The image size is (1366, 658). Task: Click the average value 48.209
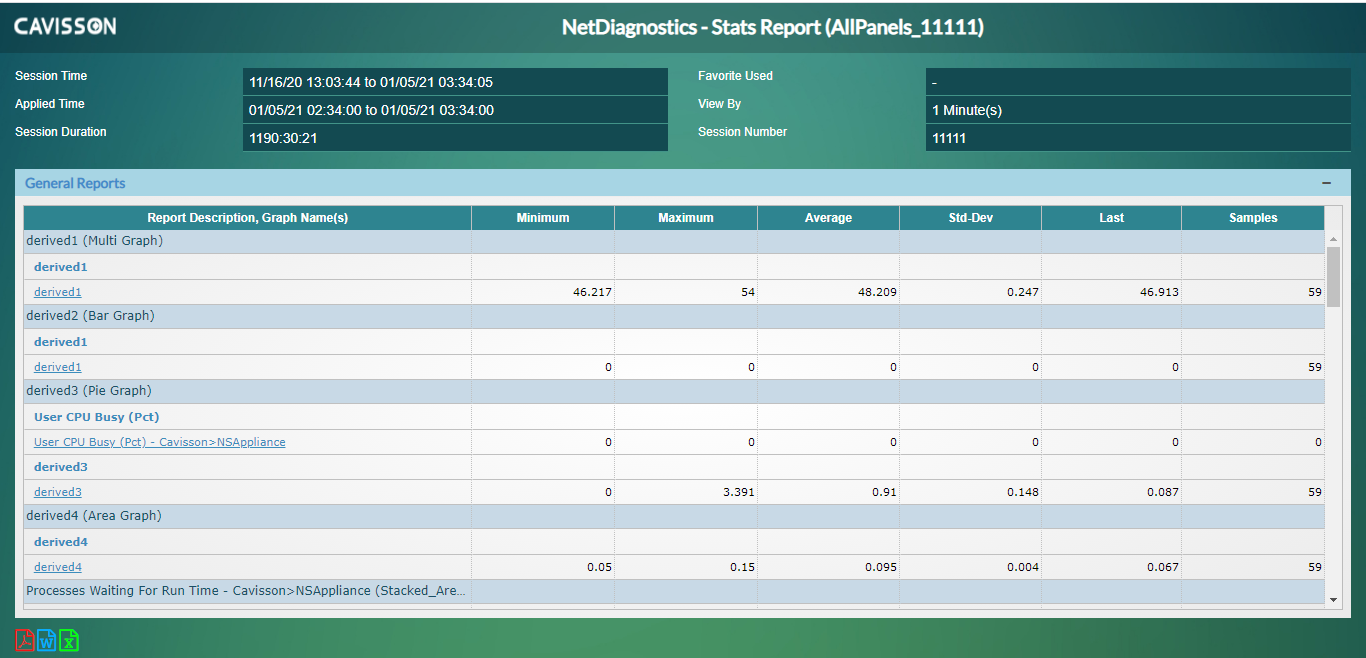[x=875, y=292]
